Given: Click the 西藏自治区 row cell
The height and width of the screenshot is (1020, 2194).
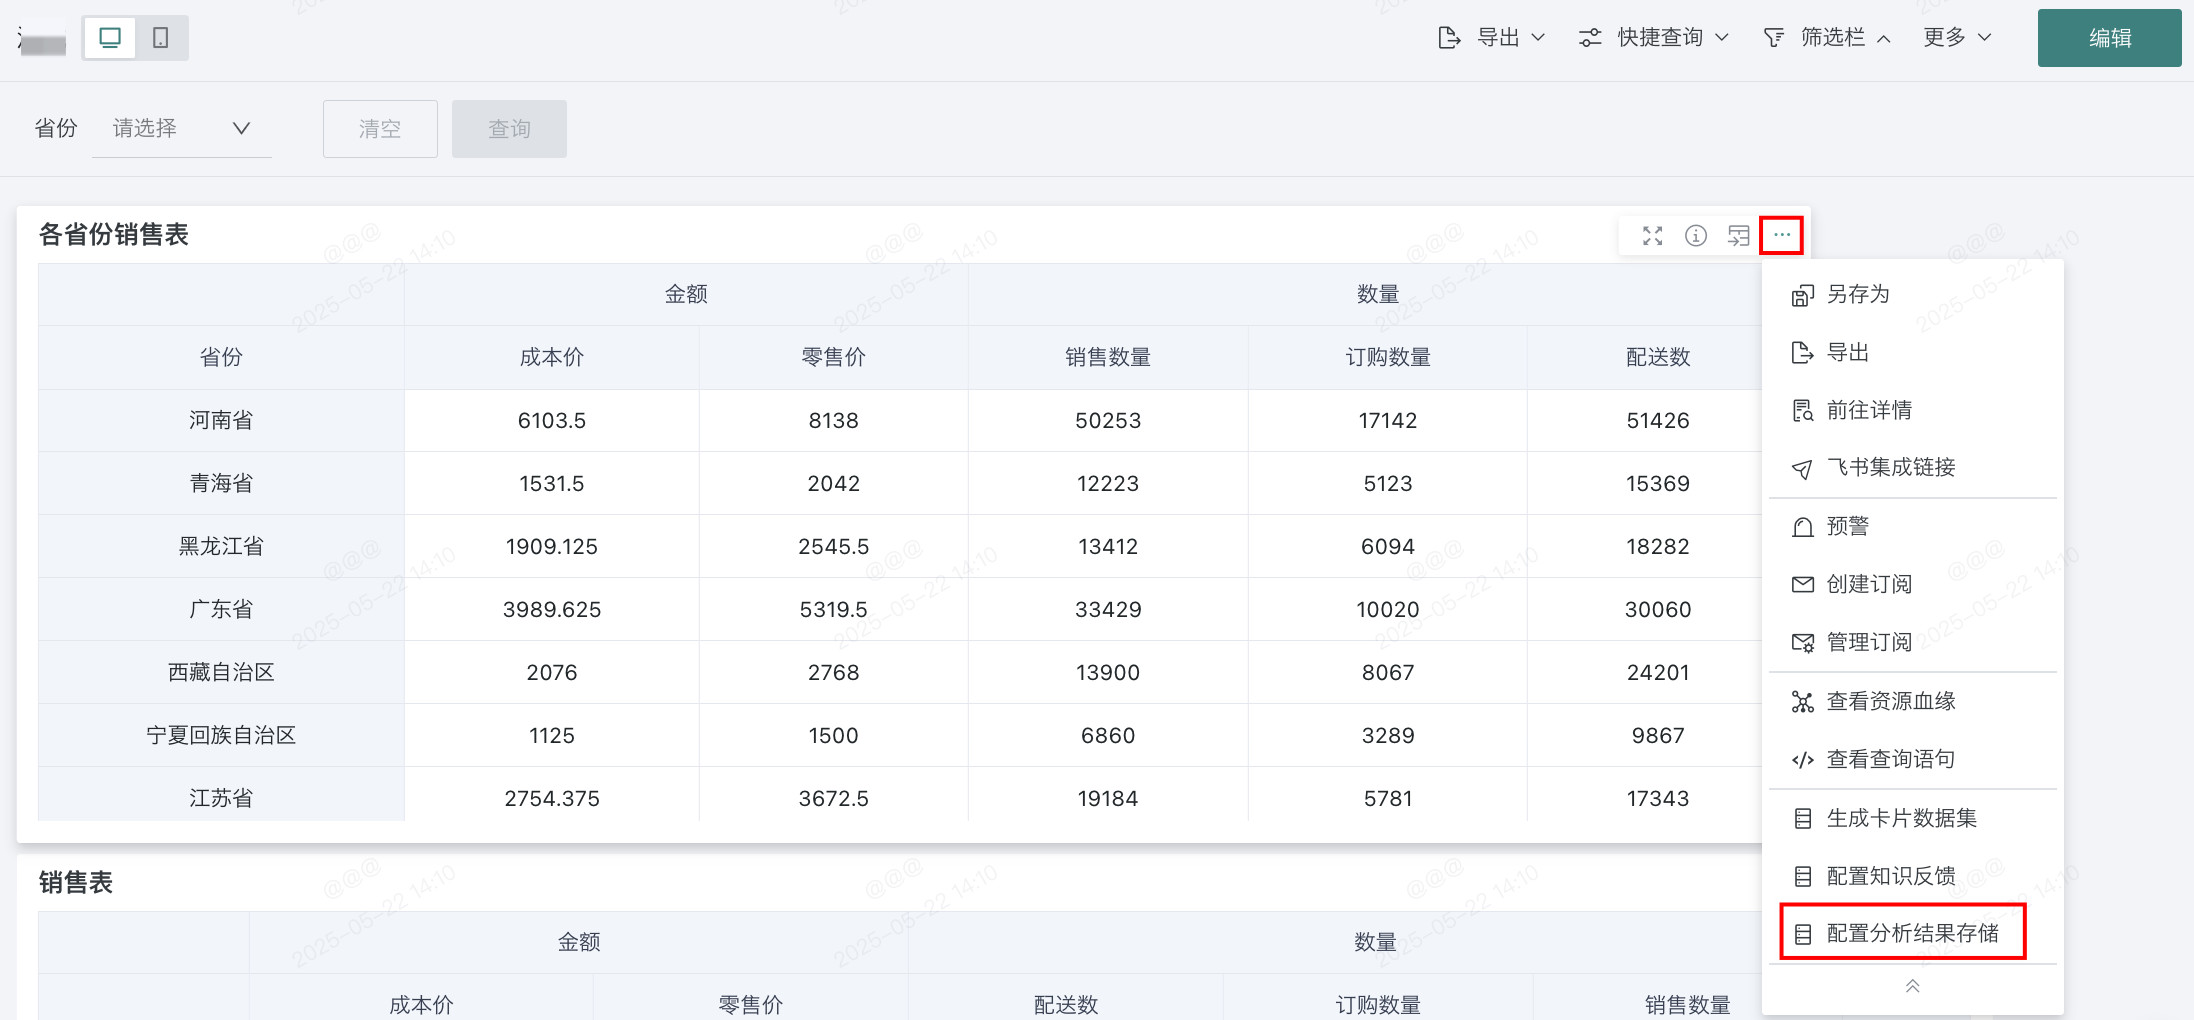Looking at the screenshot, I should point(221,672).
